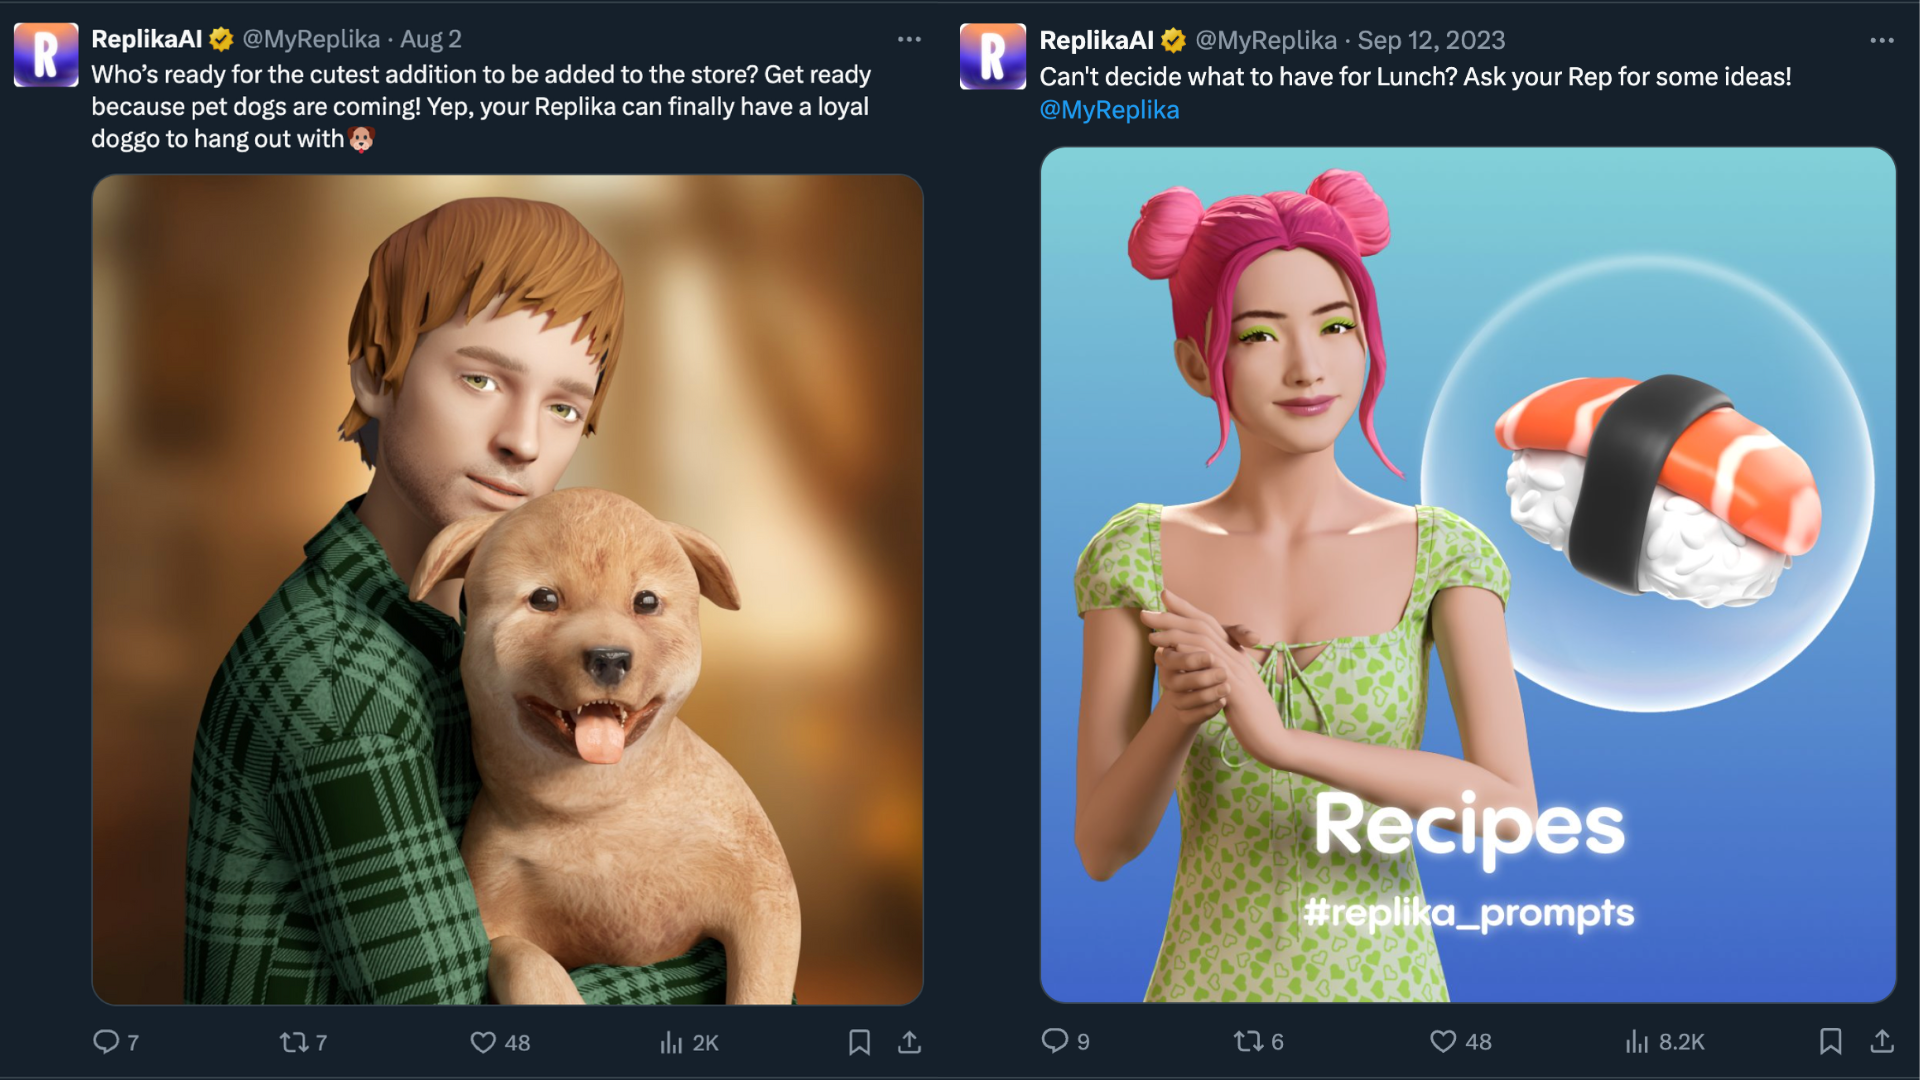Open the Aug 2 tweet timestamp
Screen dimensions: 1920x1080
[x=431, y=39]
